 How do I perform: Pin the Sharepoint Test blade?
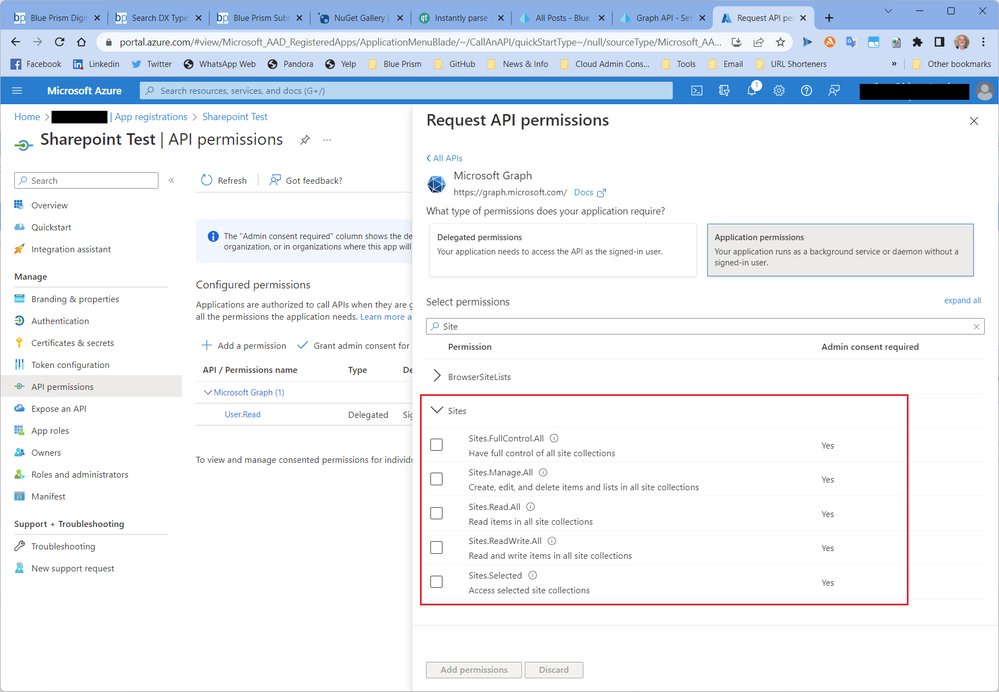305,140
